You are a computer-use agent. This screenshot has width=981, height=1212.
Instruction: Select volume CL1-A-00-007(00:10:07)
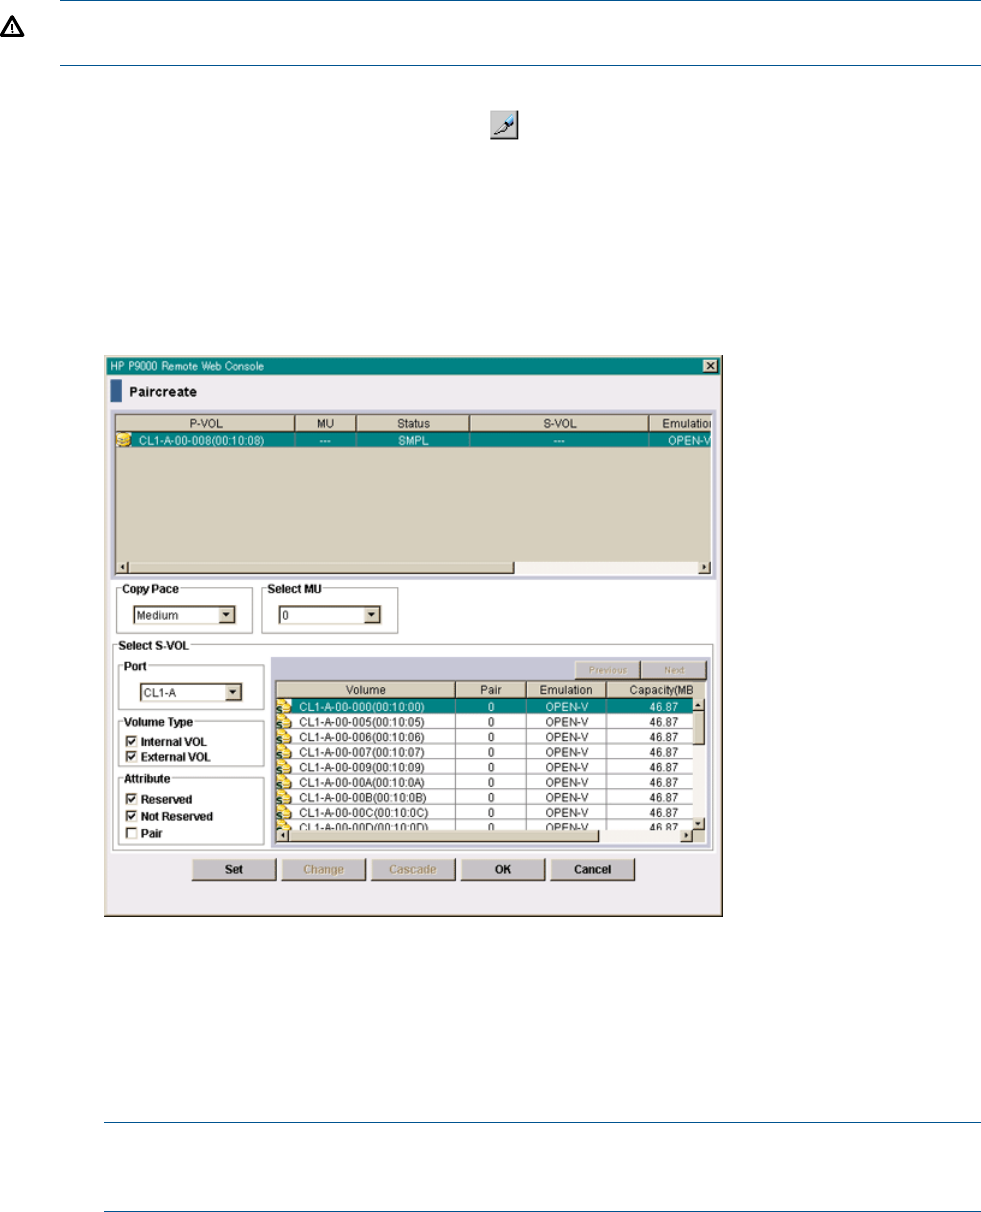point(484,752)
